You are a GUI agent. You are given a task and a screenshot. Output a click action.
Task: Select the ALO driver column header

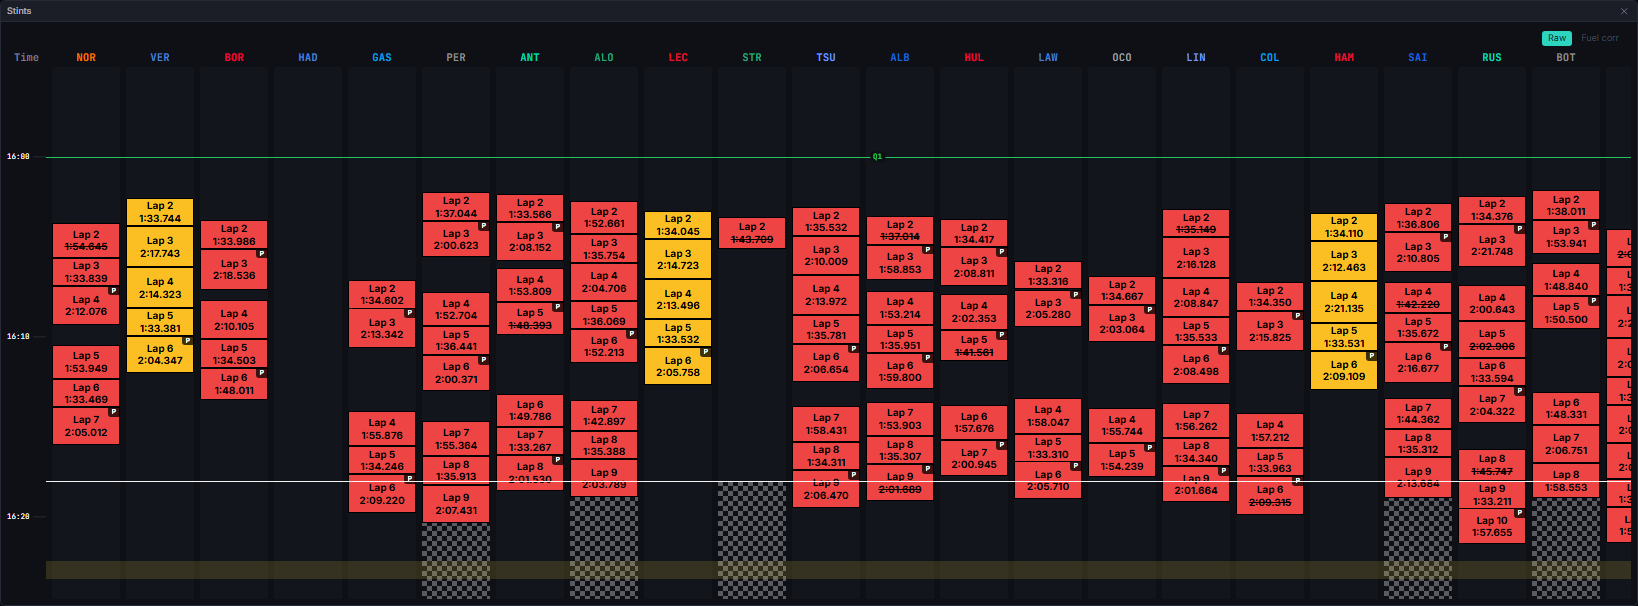(604, 58)
